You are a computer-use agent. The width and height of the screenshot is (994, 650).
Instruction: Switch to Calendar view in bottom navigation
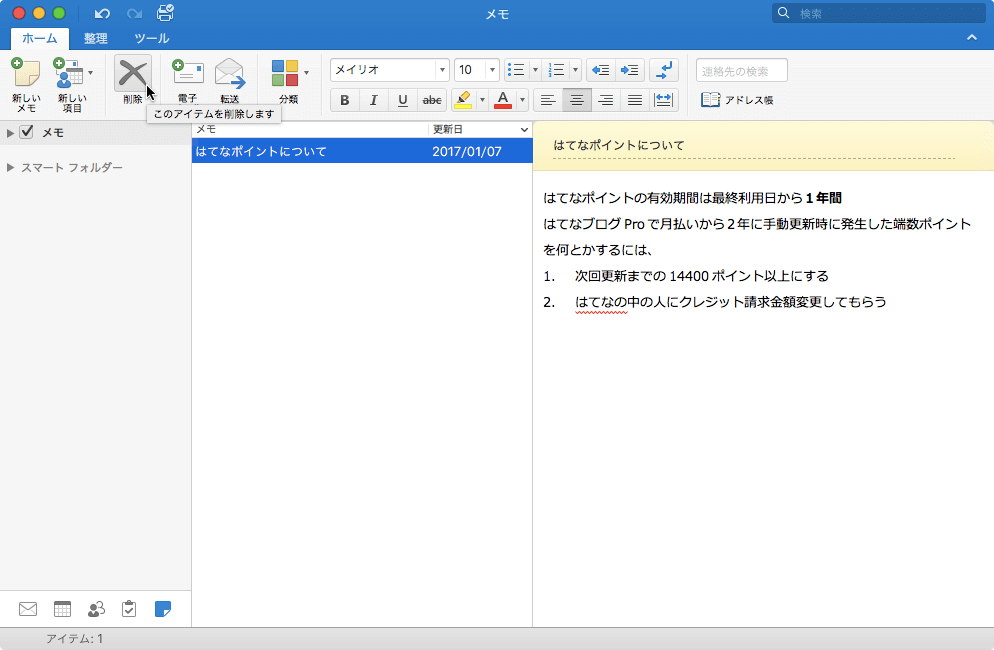point(62,609)
